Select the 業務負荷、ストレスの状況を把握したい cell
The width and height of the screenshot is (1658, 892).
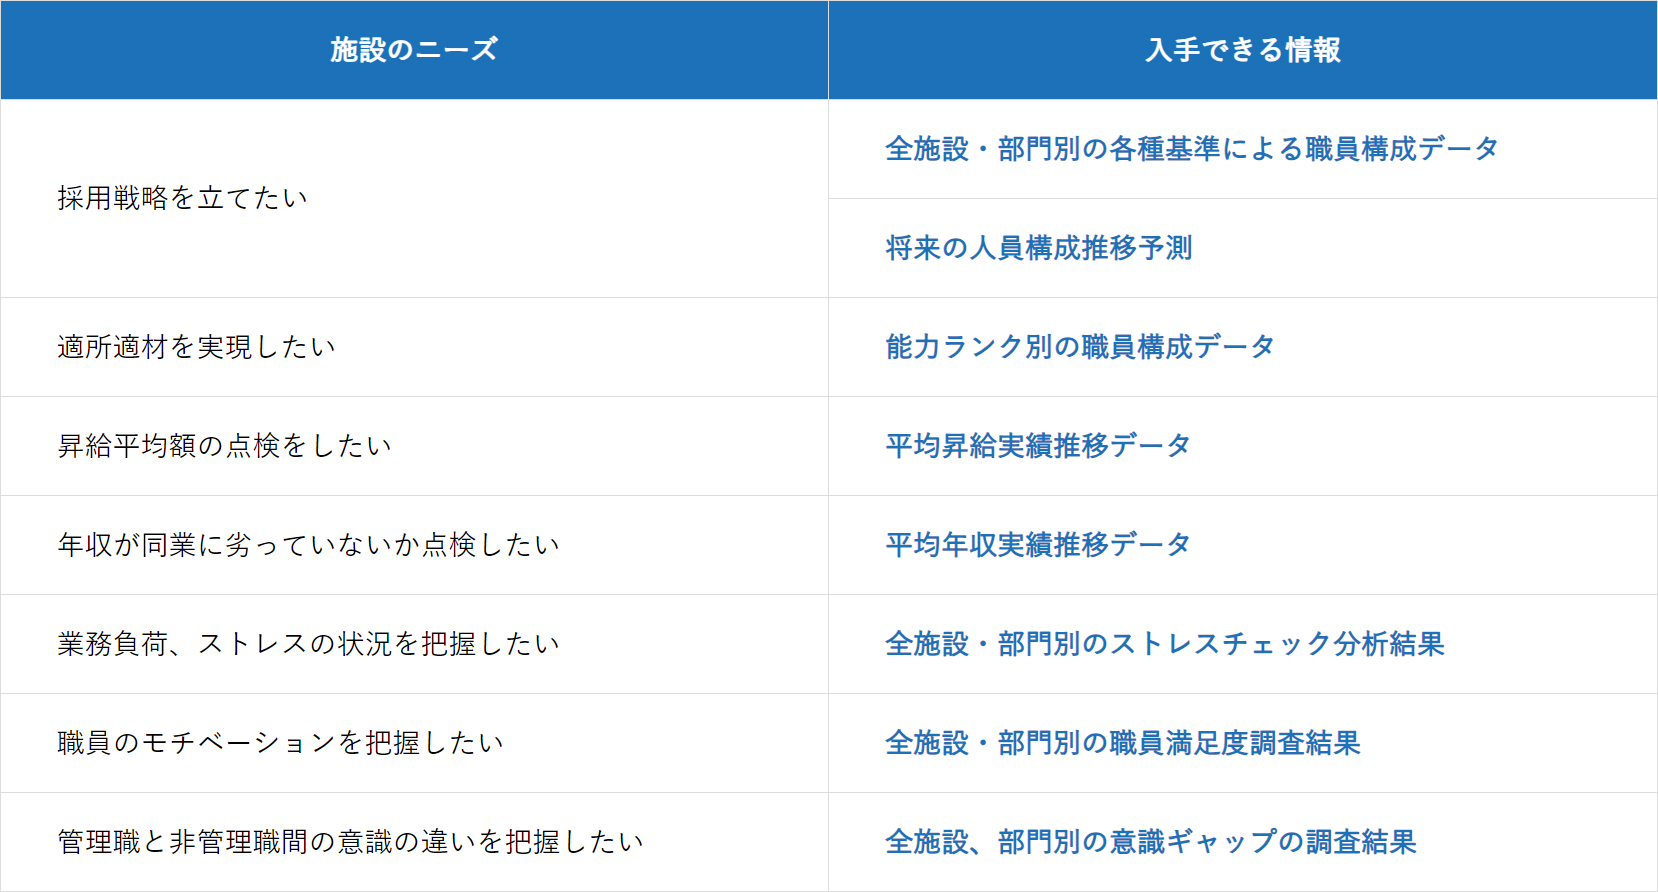pyautogui.click(x=308, y=644)
